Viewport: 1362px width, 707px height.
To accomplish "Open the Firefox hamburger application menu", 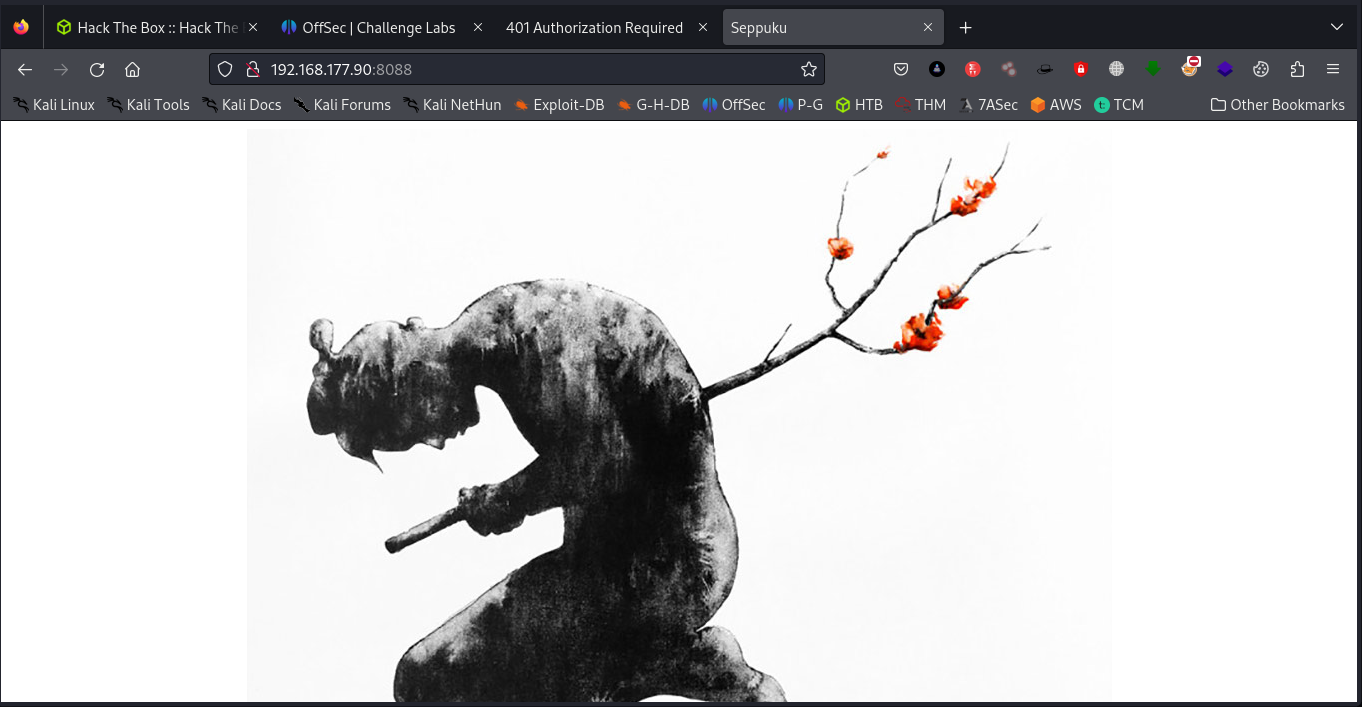I will click(1333, 69).
